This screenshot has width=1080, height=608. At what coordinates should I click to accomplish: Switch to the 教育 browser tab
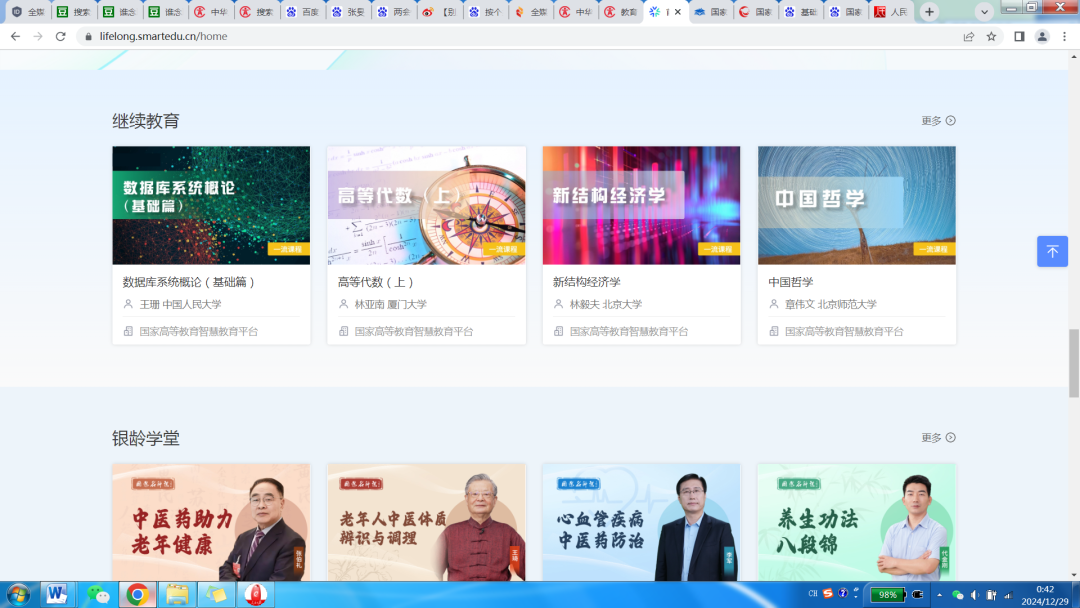pos(620,12)
